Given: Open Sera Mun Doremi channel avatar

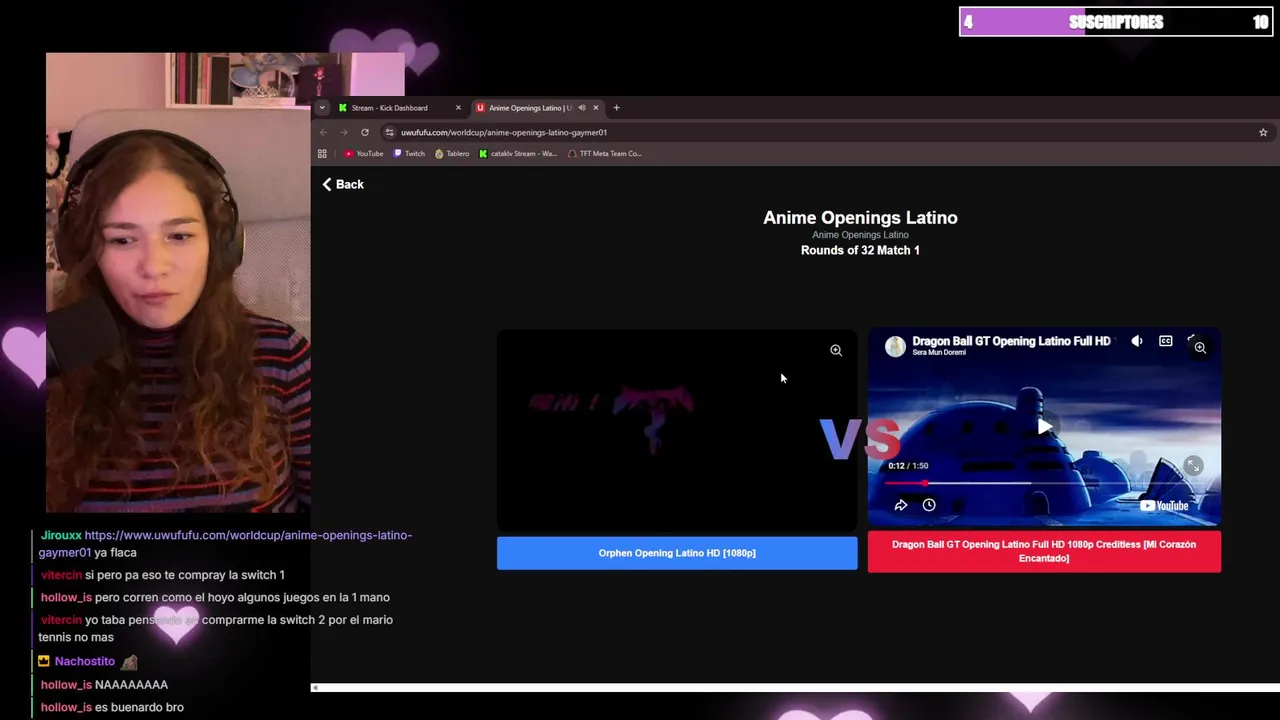Looking at the screenshot, I should [895, 346].
